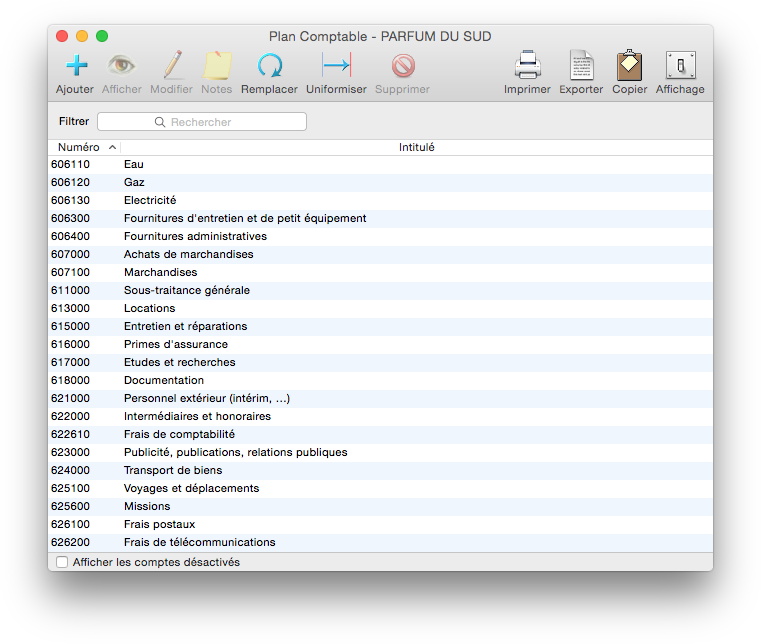Minimize the window with yellow button
Image resolution: width=761 pixels, height=644 pixels.
point(82,36)
